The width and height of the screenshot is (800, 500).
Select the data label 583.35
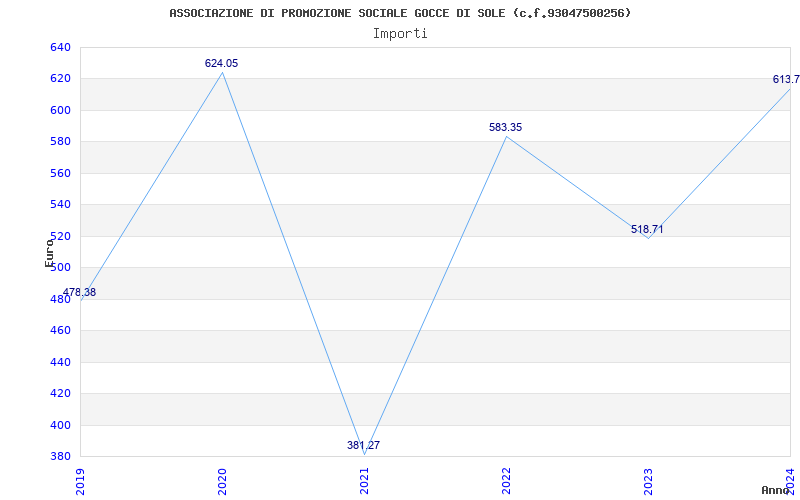[506, 127]
